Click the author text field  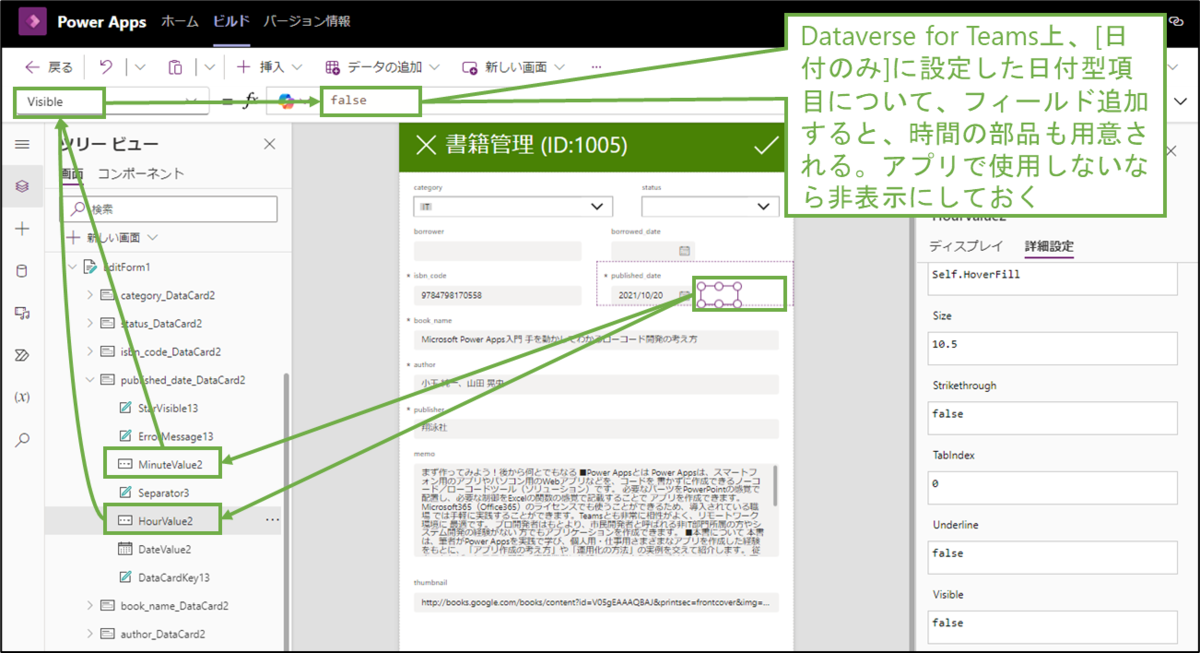pos(596,384)
